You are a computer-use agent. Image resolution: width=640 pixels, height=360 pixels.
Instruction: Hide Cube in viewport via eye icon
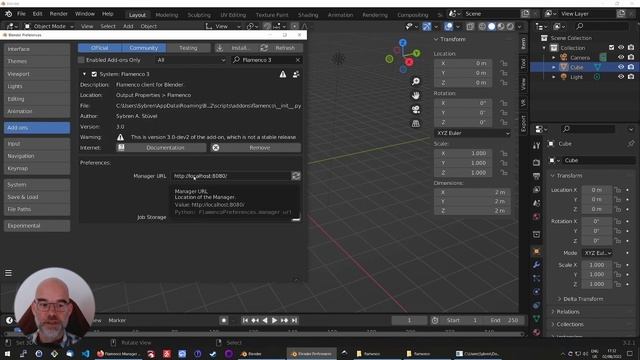tap(621, 67)
